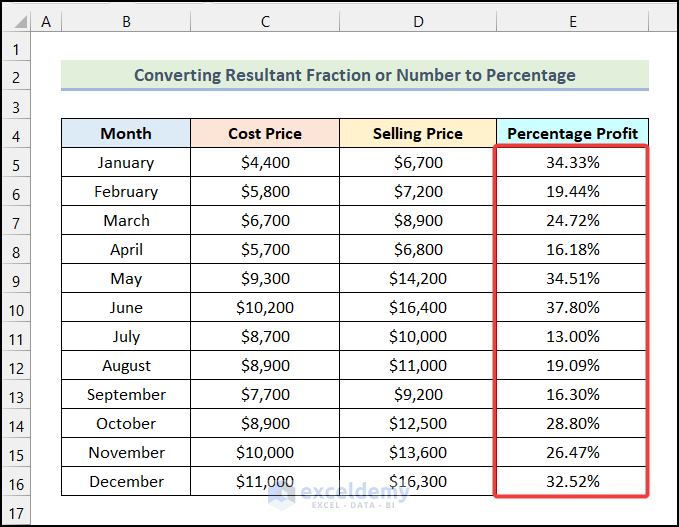Select row 5 header
This screenshot has height=527, width=679.
(16, 163)
